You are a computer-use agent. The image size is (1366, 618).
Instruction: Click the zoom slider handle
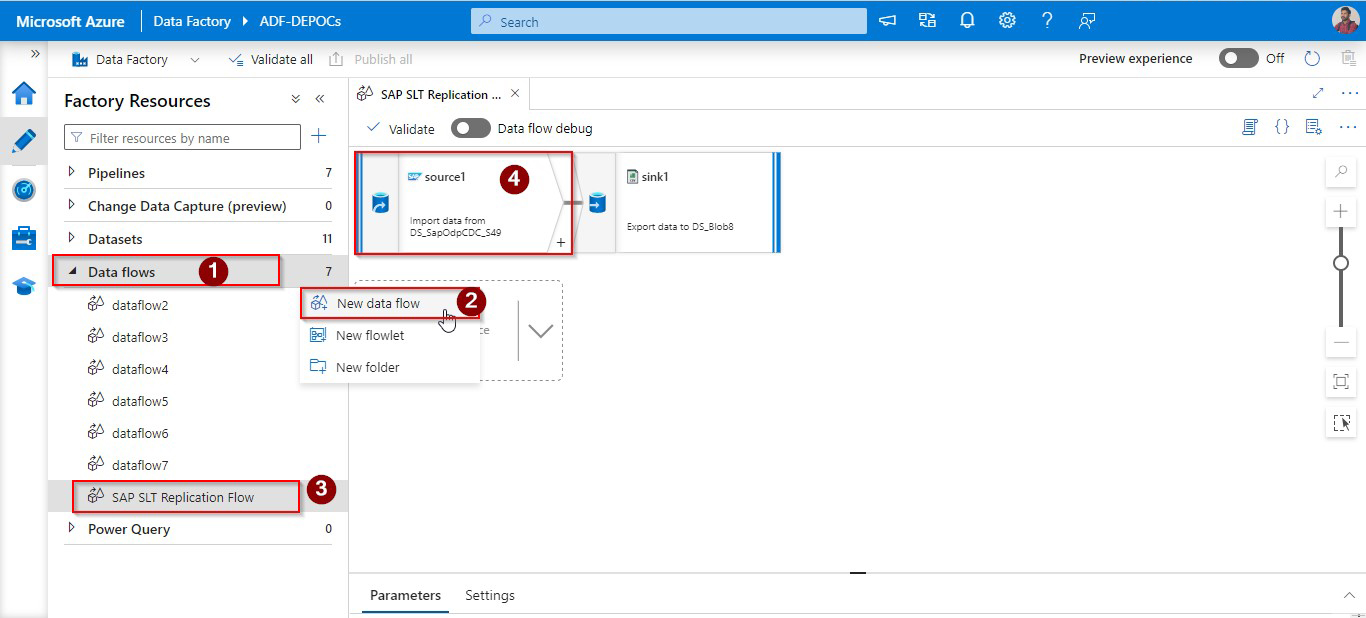click(1341, 263)
